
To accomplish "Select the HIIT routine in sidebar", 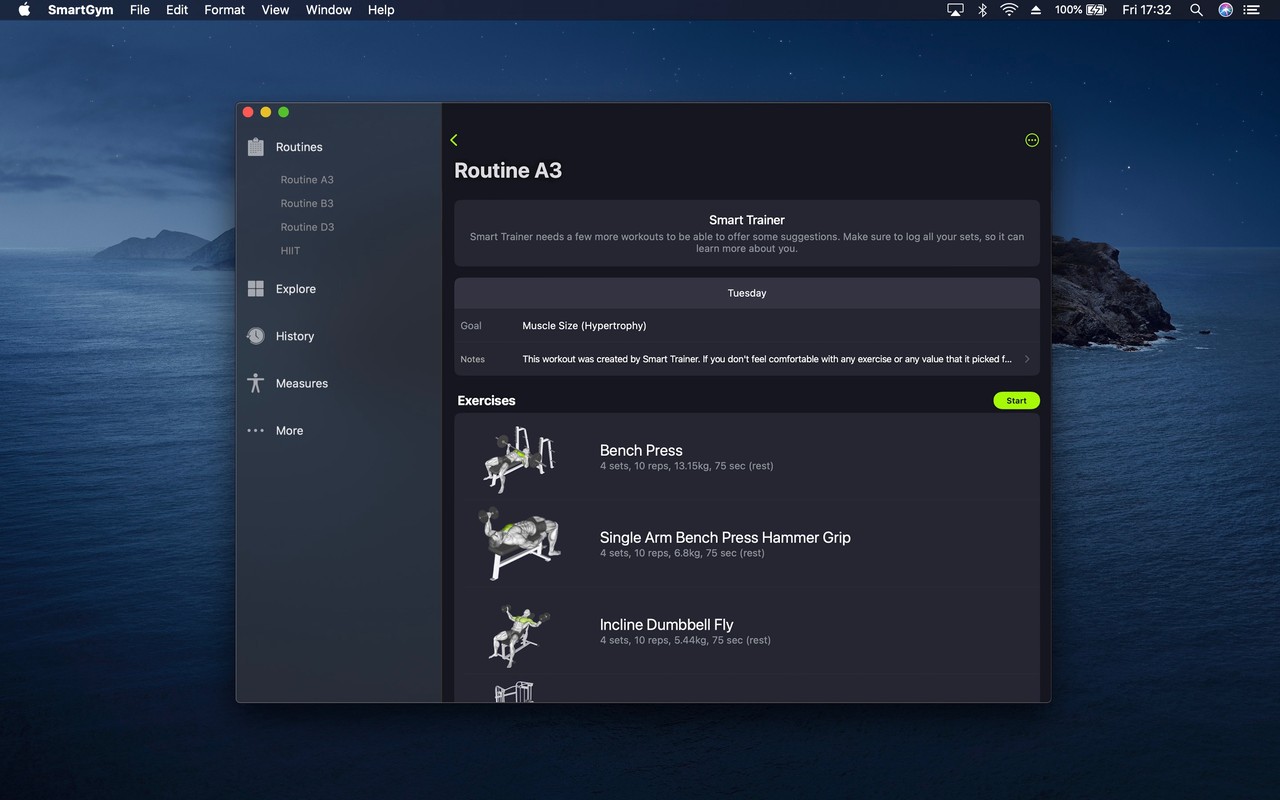I will (290, 251).
